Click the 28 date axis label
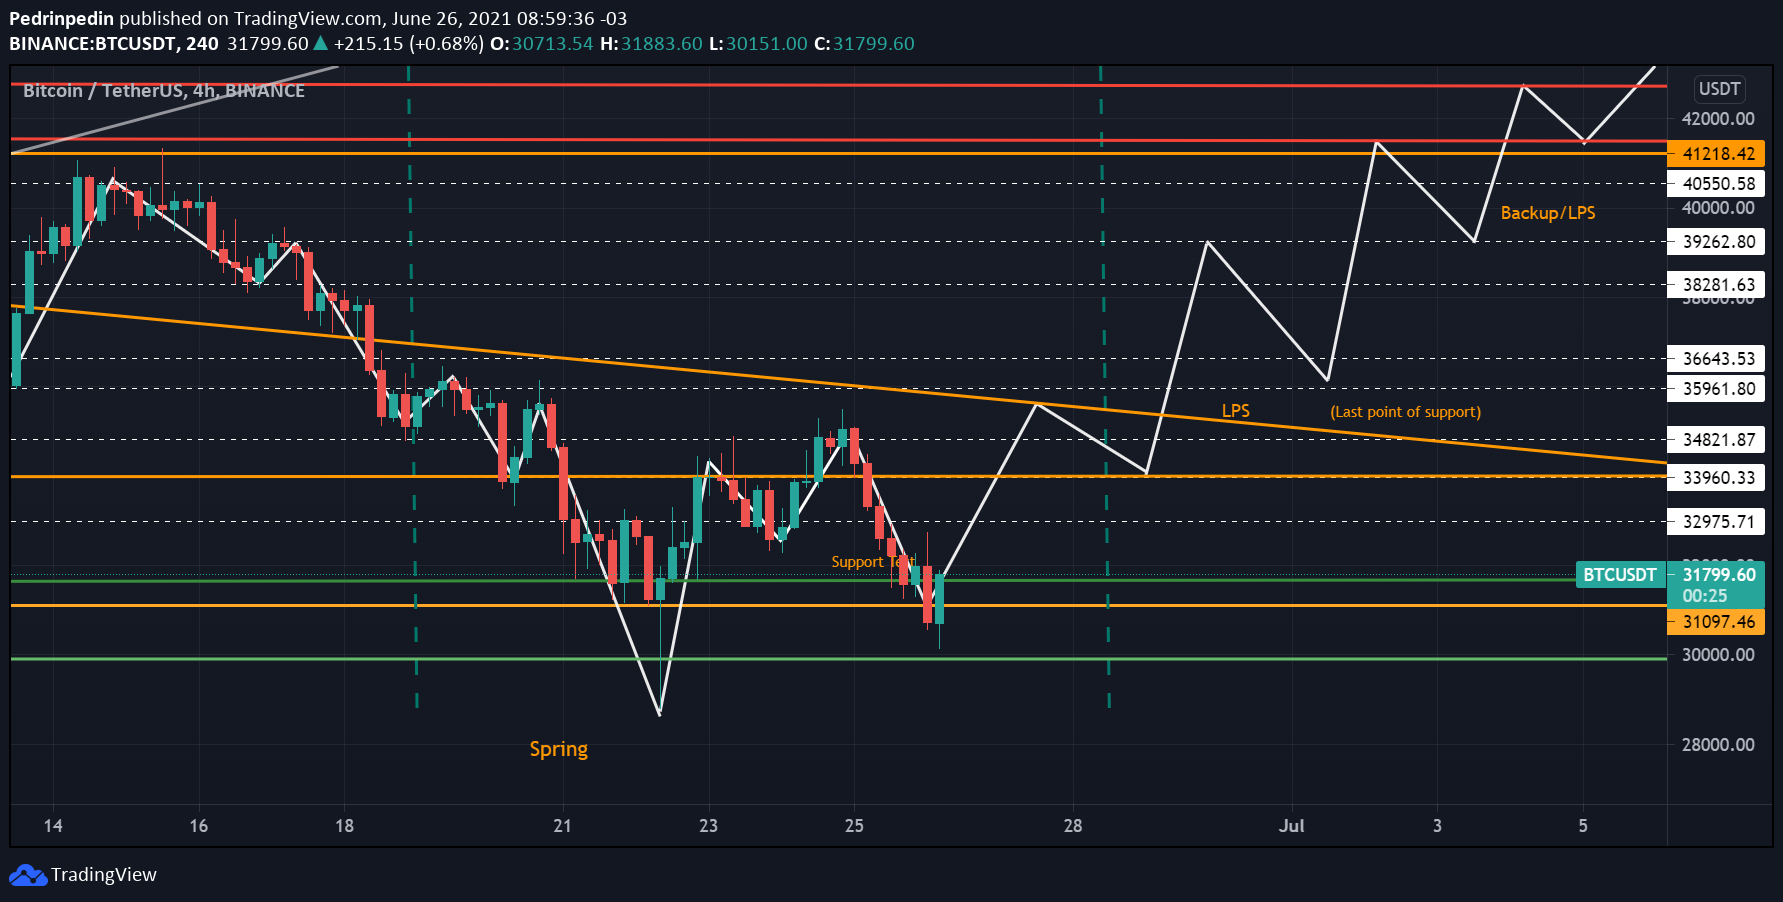1783x902 pixels. (1073, 826)
